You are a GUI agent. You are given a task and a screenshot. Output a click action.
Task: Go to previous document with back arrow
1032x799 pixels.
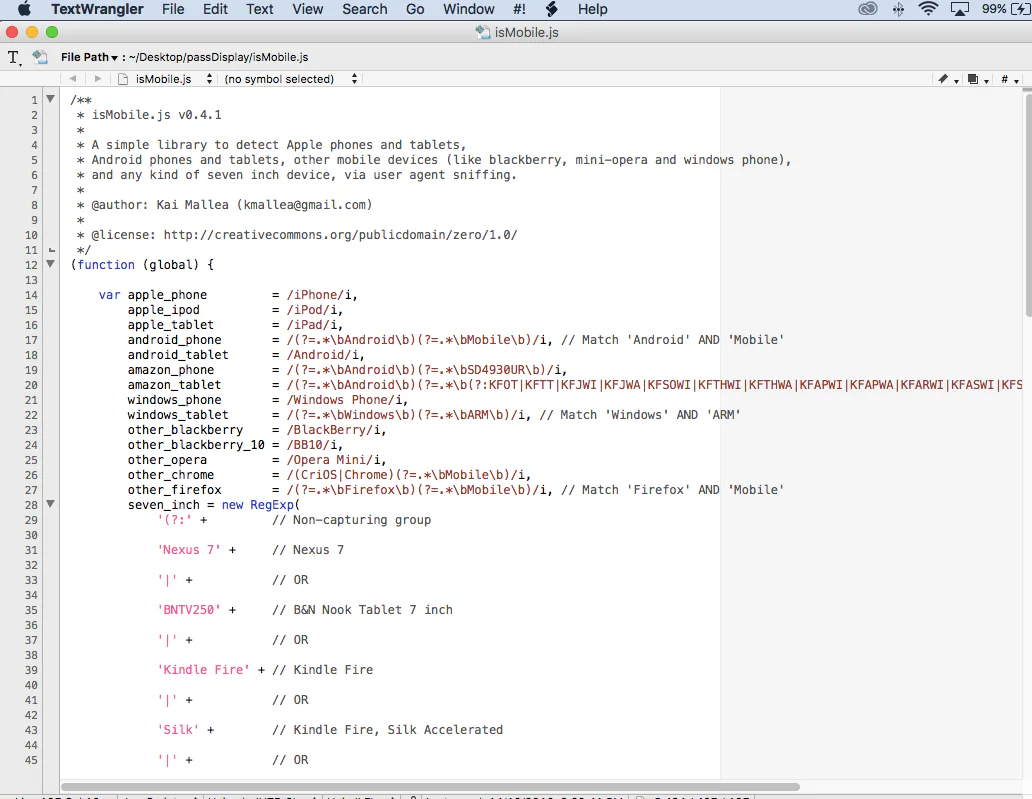coord(72,79)
